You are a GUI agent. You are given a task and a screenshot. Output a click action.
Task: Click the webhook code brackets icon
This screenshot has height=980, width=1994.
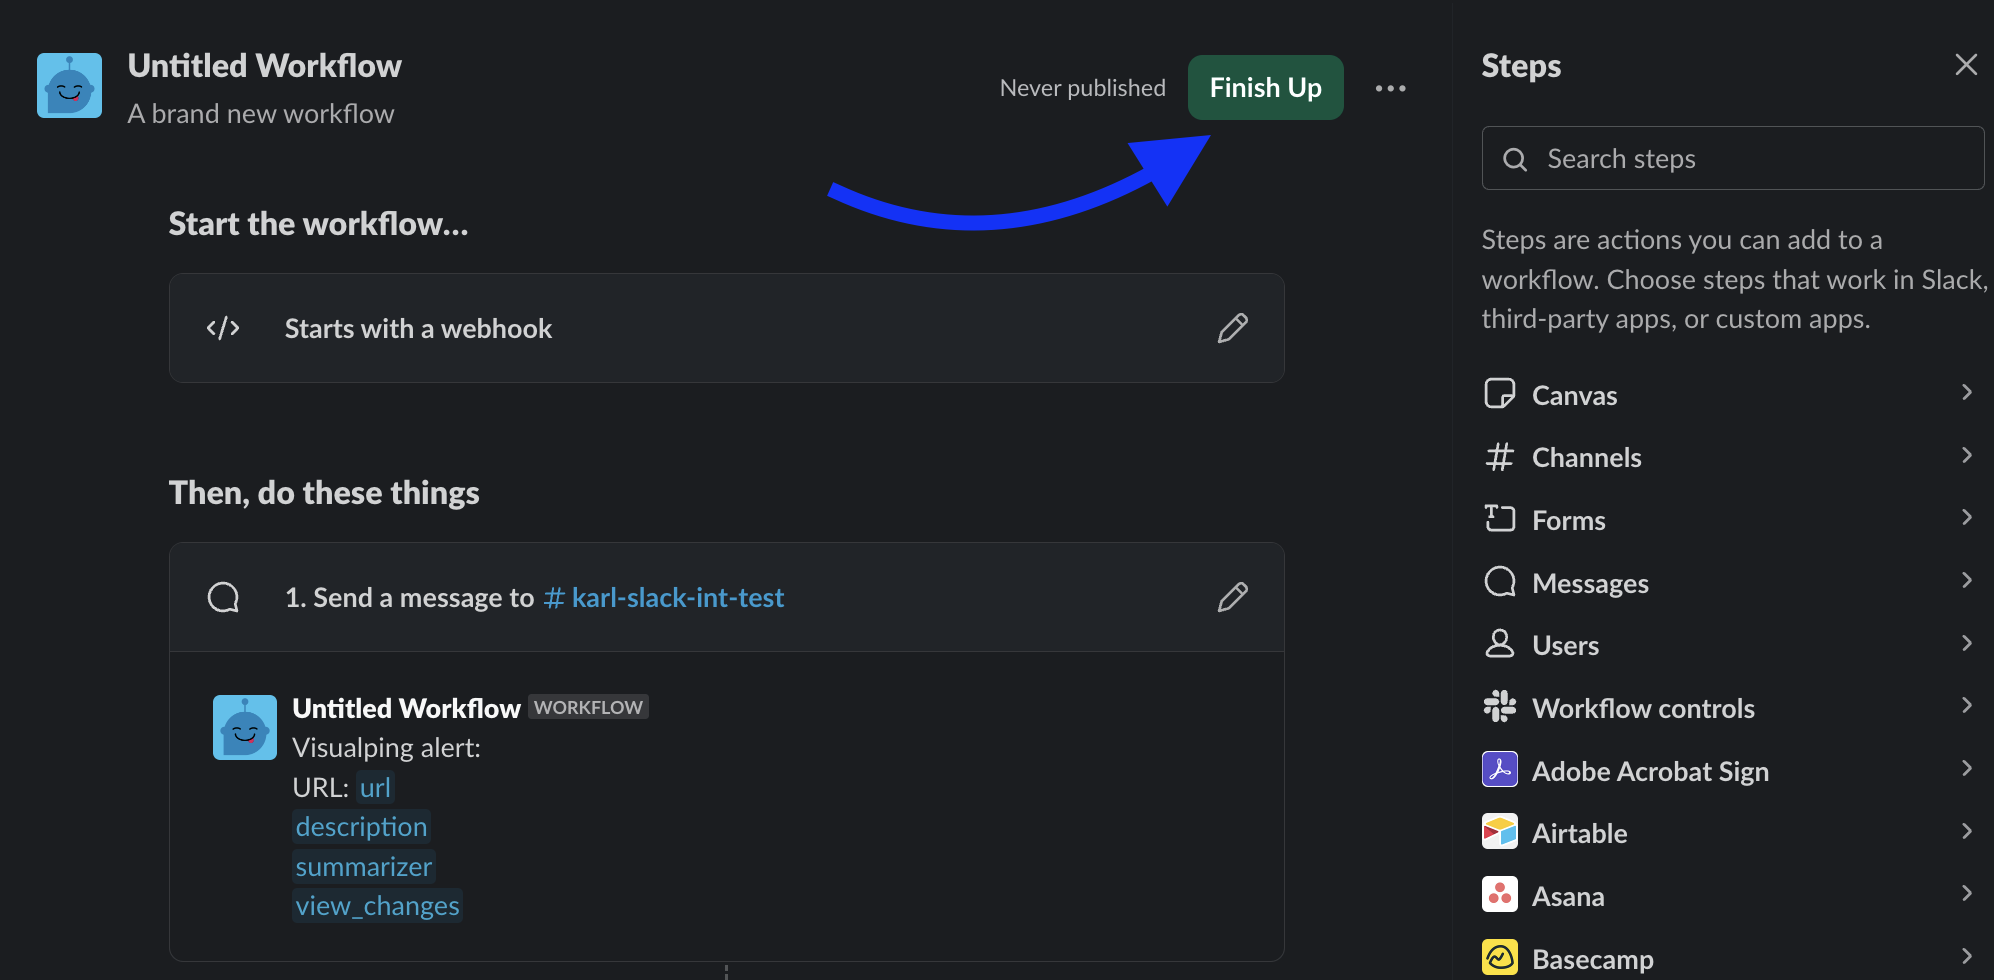click(223, 328)
